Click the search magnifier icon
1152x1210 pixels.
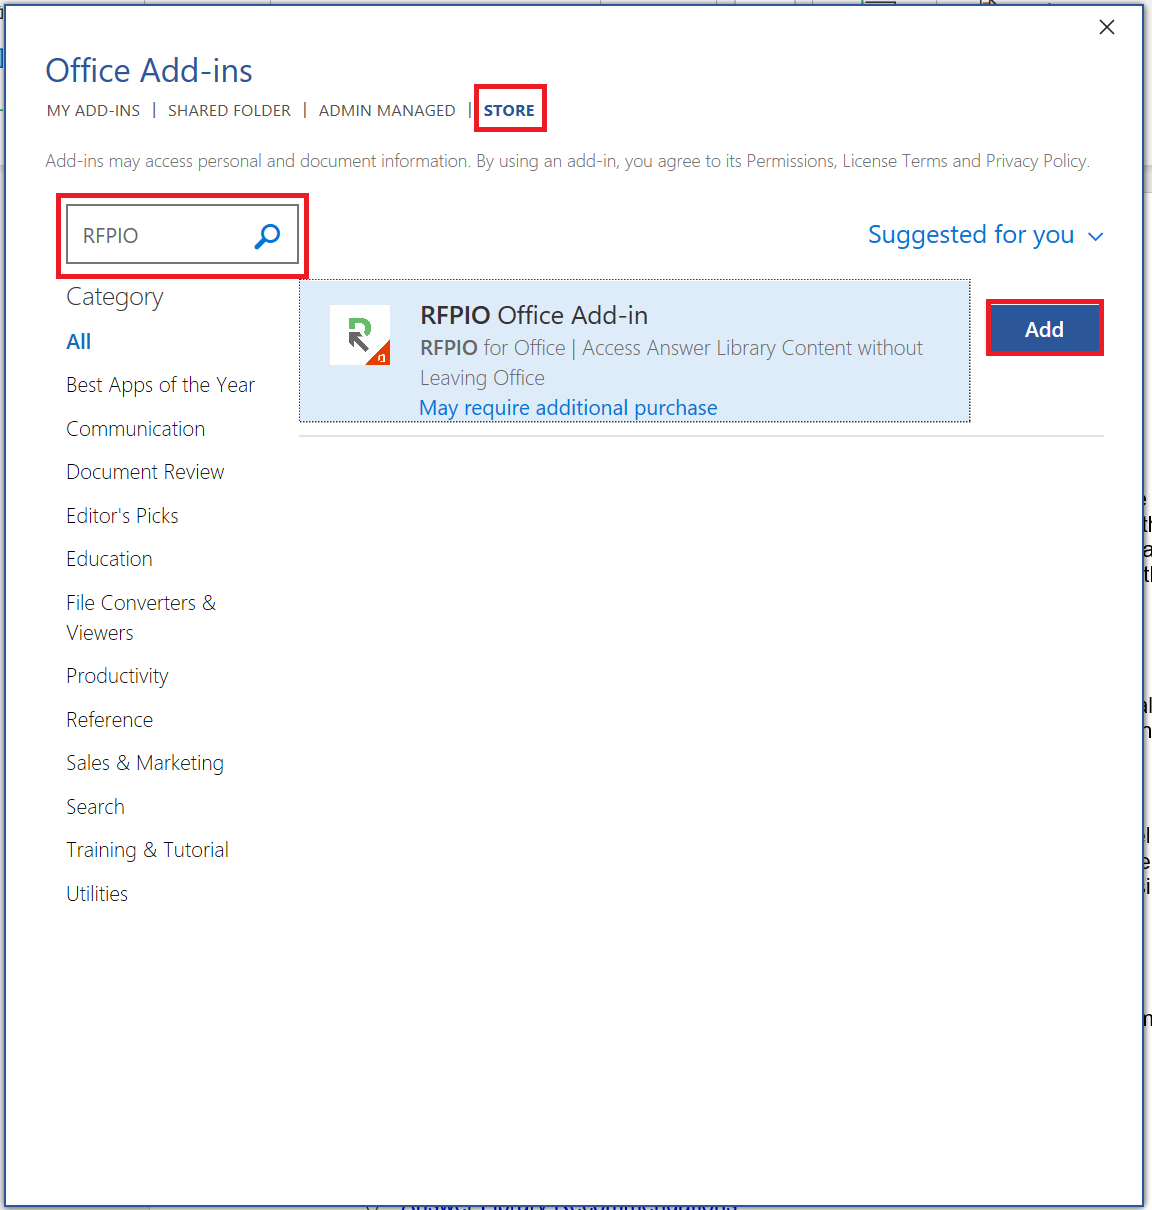(x=267, y=236)
